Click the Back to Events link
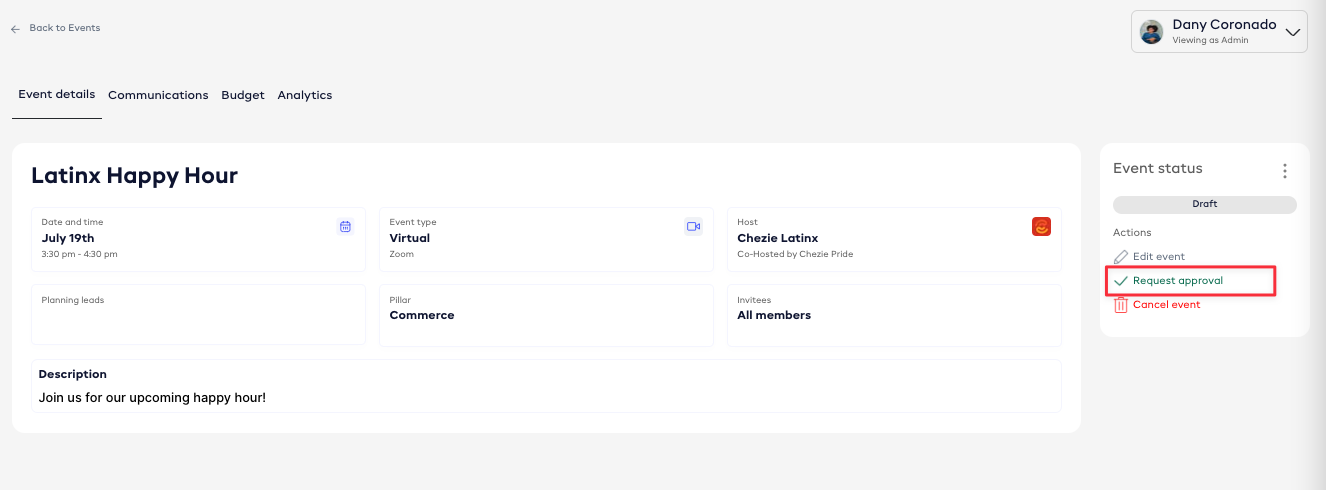Image resolution: width=1326 pixels, height=490 pixels. (x=65, y=28)
